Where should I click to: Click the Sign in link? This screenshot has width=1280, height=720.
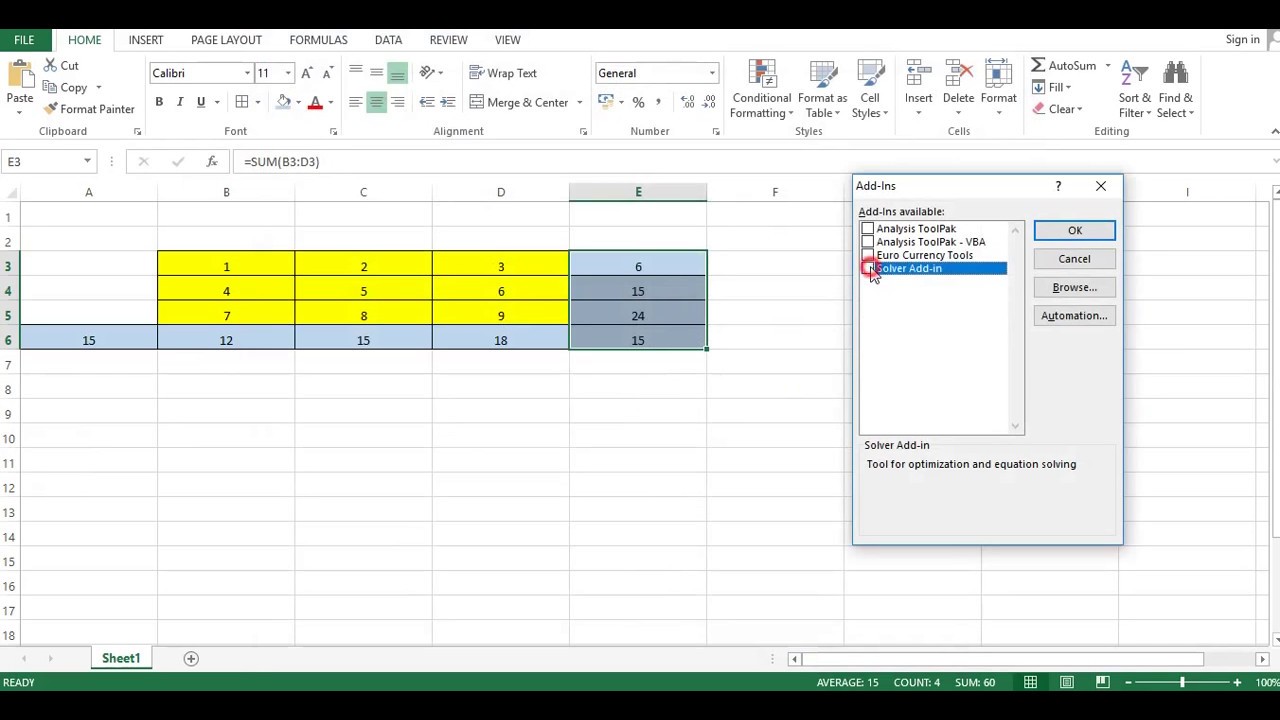[1242, 40]
